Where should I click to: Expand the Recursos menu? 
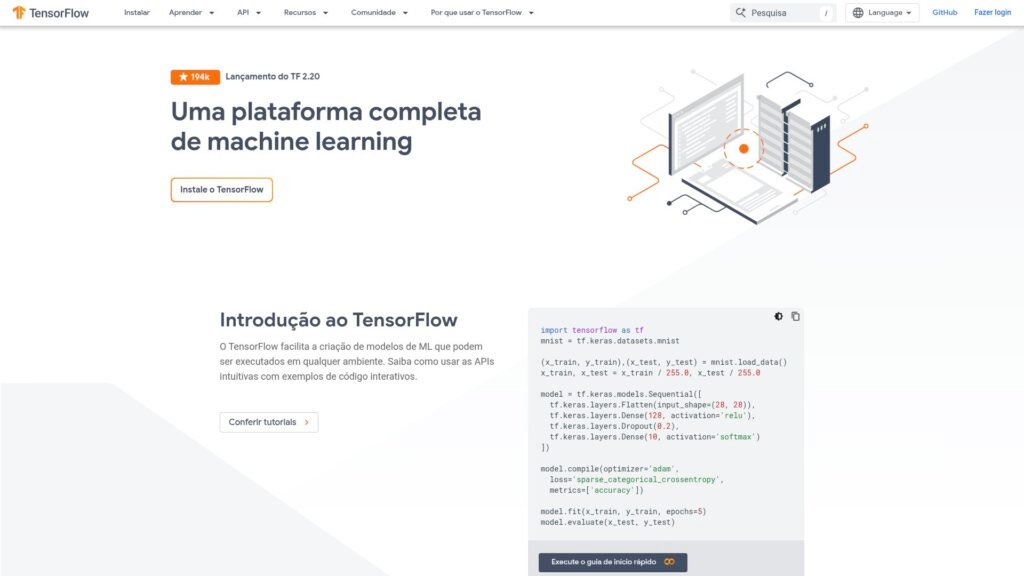305,13
